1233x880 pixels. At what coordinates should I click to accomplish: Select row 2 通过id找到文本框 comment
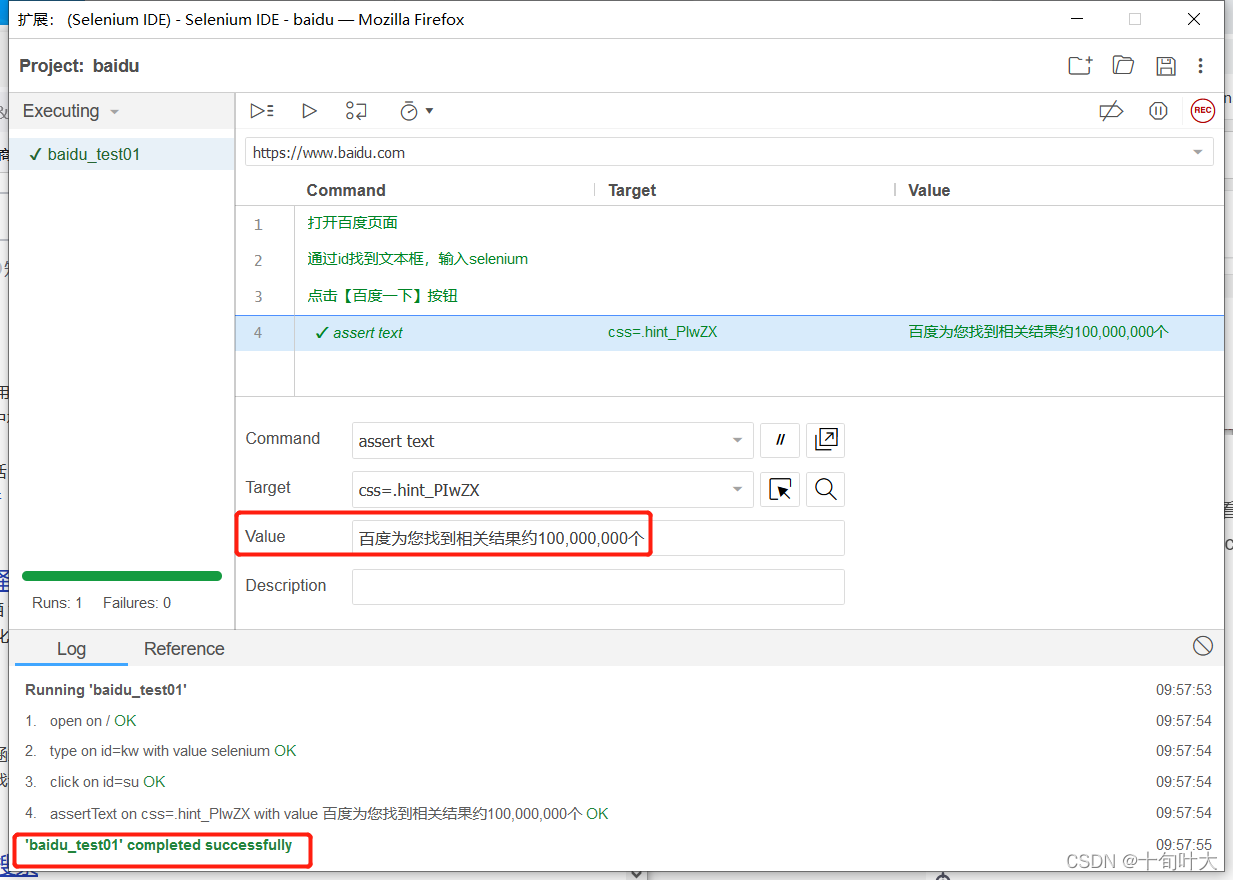point(729,259)
